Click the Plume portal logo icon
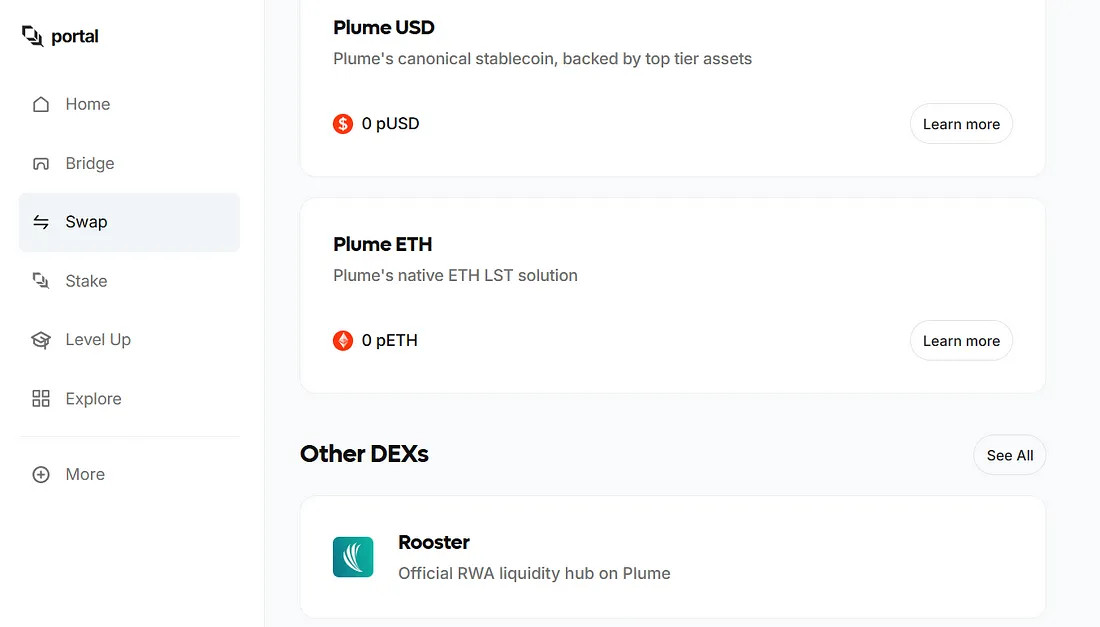This screenshot has width=1100, height=627. [x=33, y=36]
